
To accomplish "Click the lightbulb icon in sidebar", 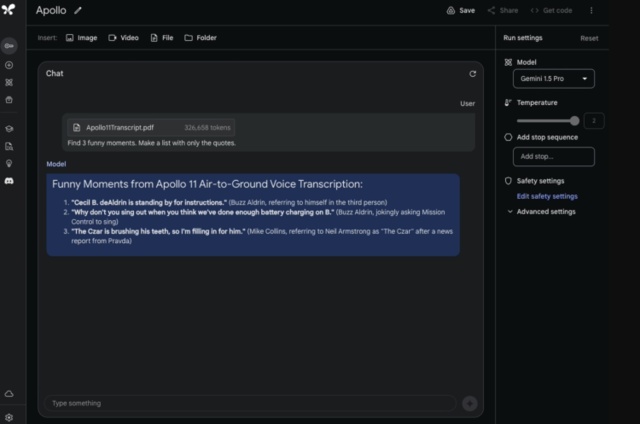I will click(9, 163).
